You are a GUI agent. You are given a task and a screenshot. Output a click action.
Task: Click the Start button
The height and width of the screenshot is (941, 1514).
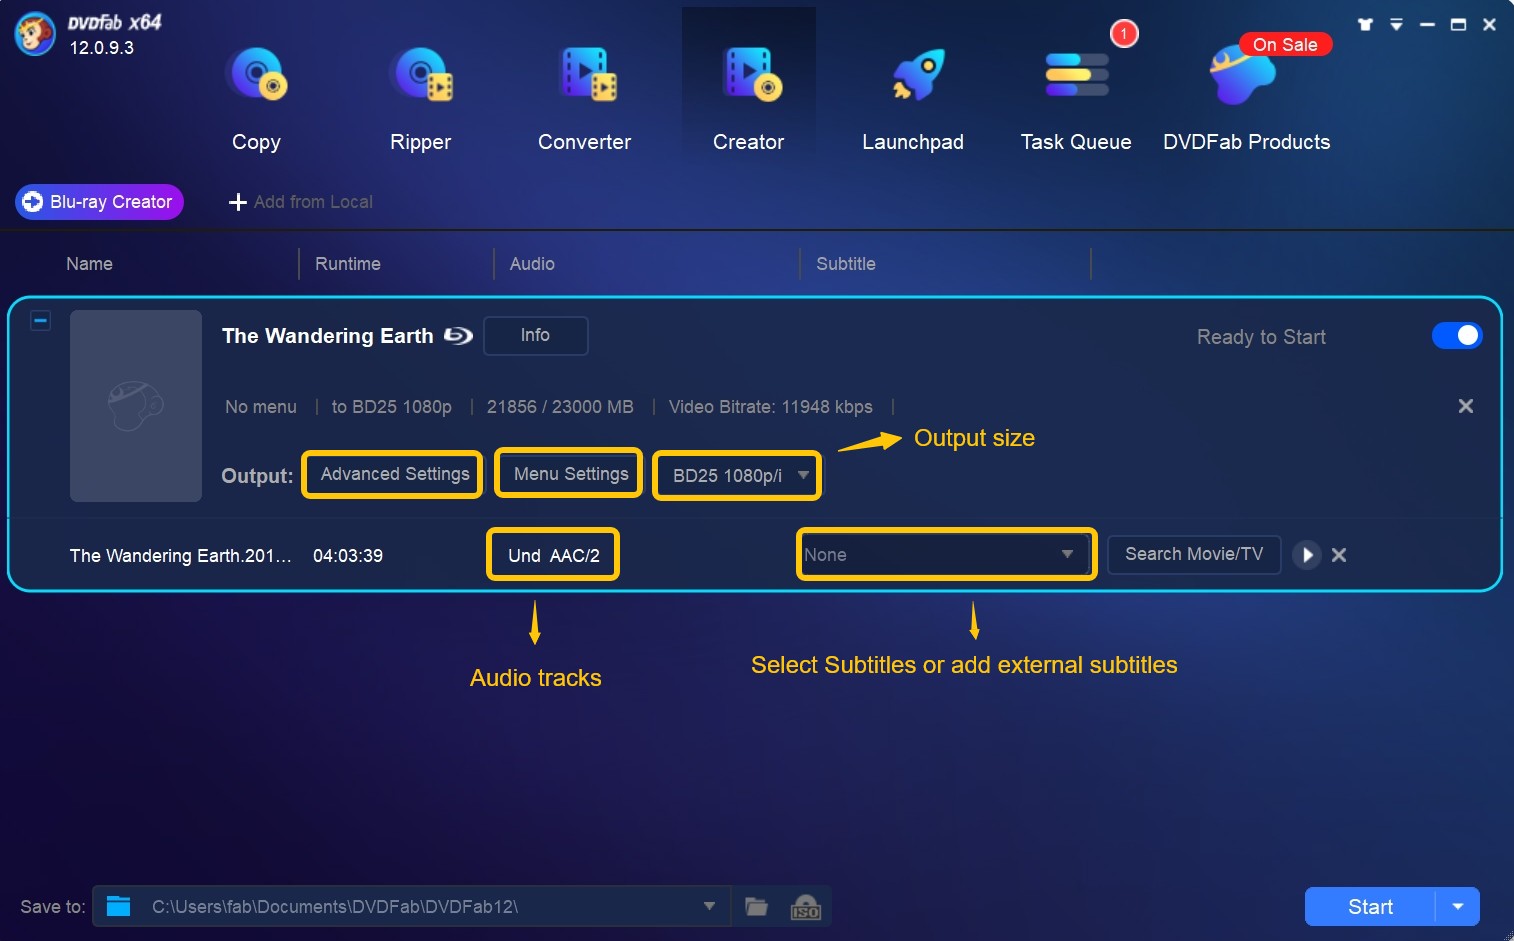tap(1370, 907)
